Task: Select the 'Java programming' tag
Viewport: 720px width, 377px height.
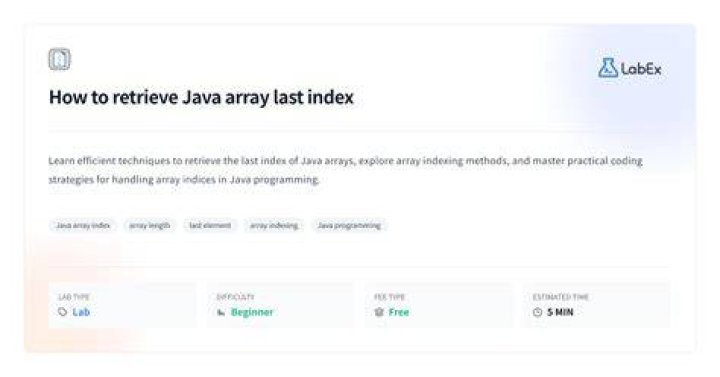Action: click(349, 225)
